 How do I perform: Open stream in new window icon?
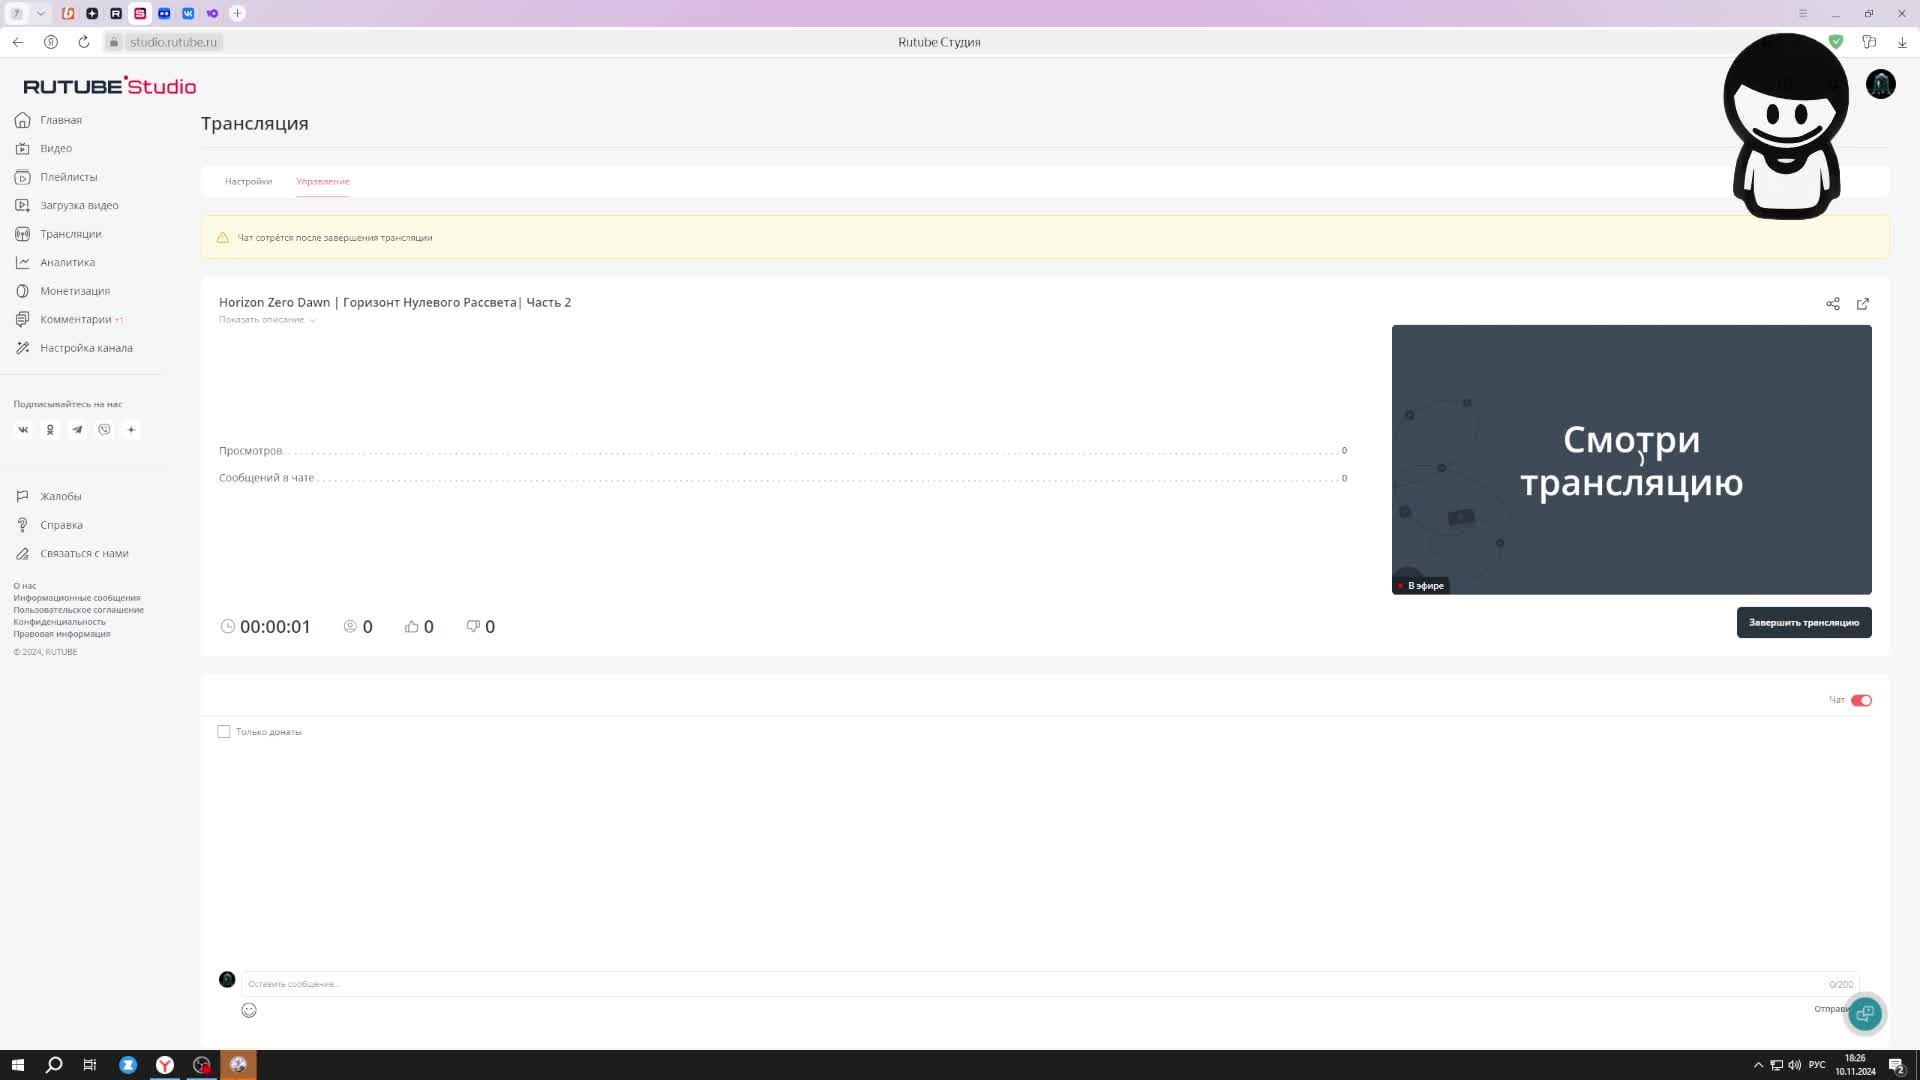coord(1862,304)
